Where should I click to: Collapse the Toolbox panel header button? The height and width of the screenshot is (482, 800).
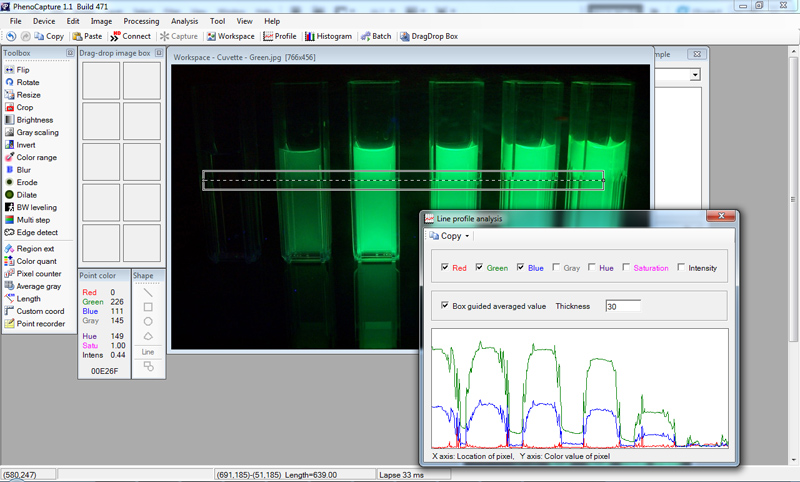tap(70, 53)
